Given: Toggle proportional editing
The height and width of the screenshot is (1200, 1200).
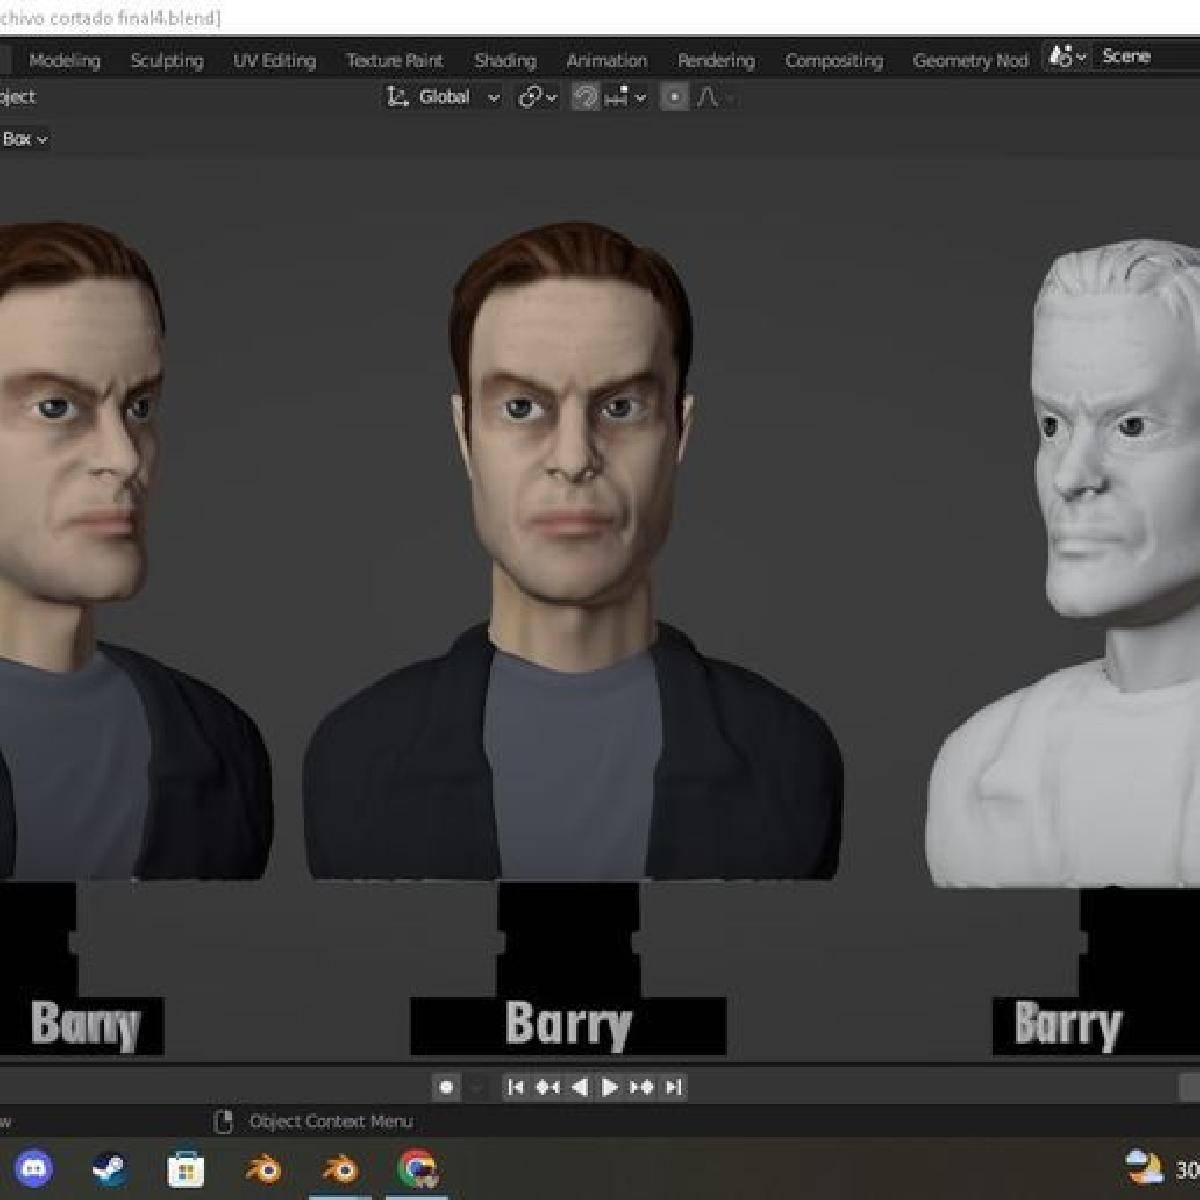Looking at the screenshot, I should tap(675, 97).
